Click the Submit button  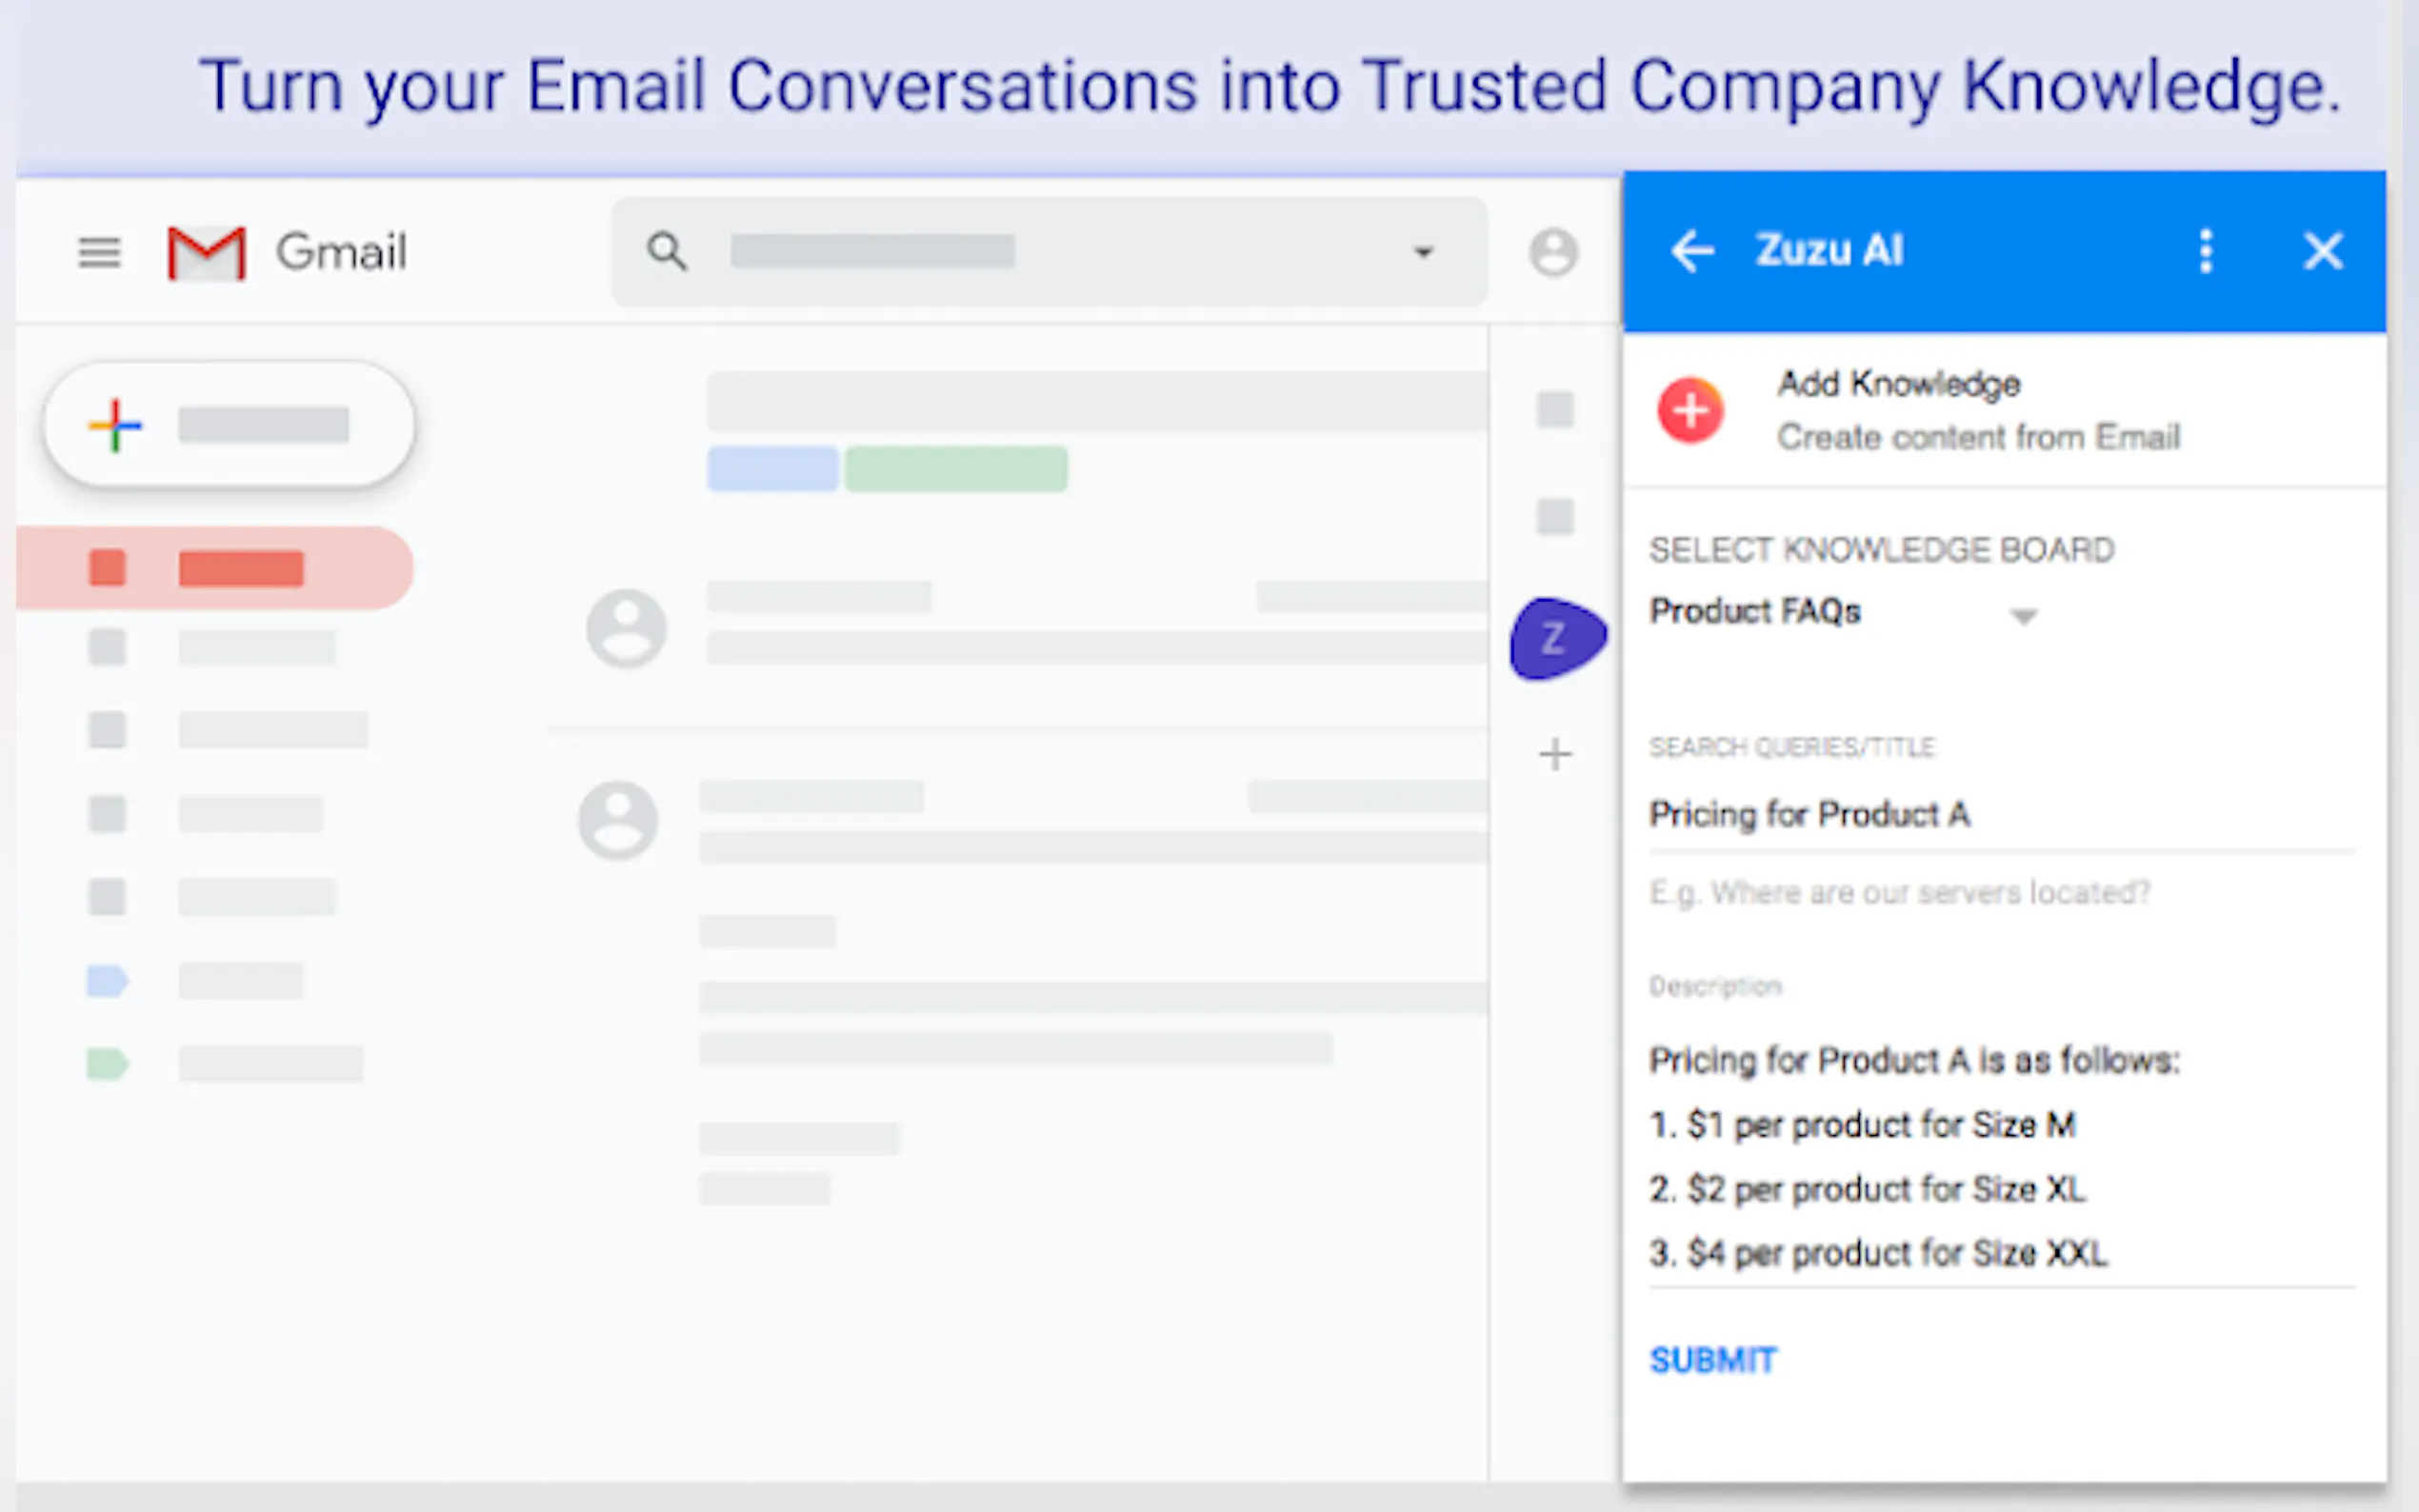tap(1712, 1360)
